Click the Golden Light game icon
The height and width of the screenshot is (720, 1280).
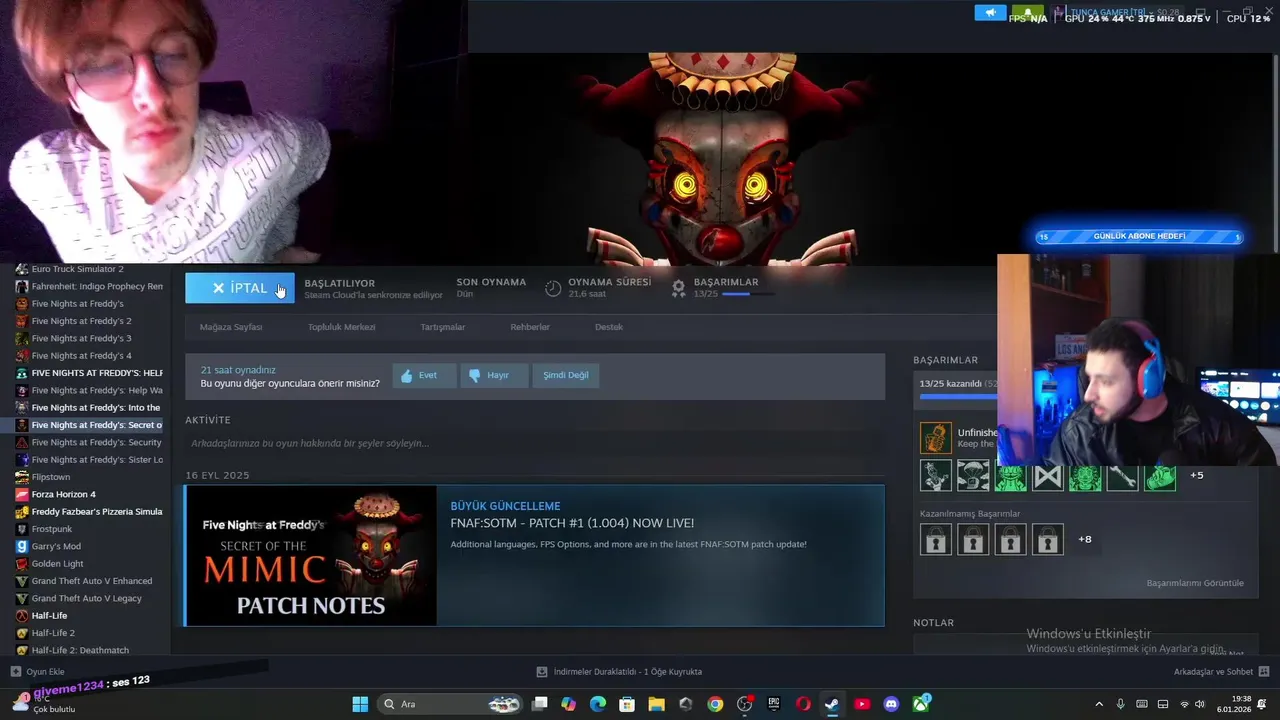[x=22, y=563]
